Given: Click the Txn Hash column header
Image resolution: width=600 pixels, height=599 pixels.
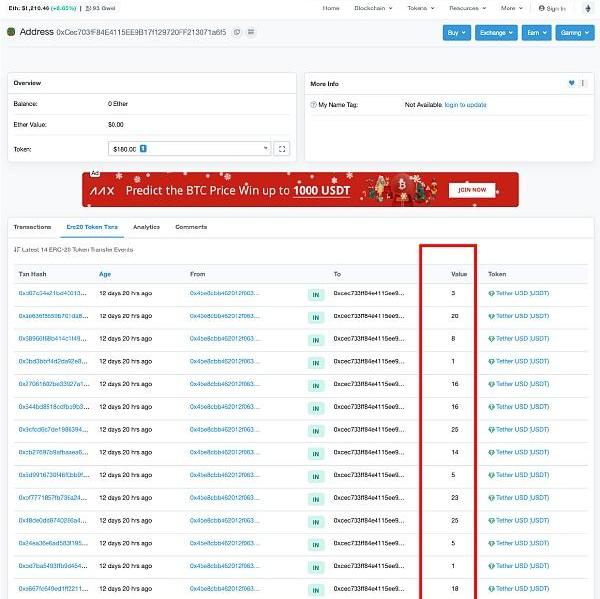Looking at the screenshot, I should (32, 274).
